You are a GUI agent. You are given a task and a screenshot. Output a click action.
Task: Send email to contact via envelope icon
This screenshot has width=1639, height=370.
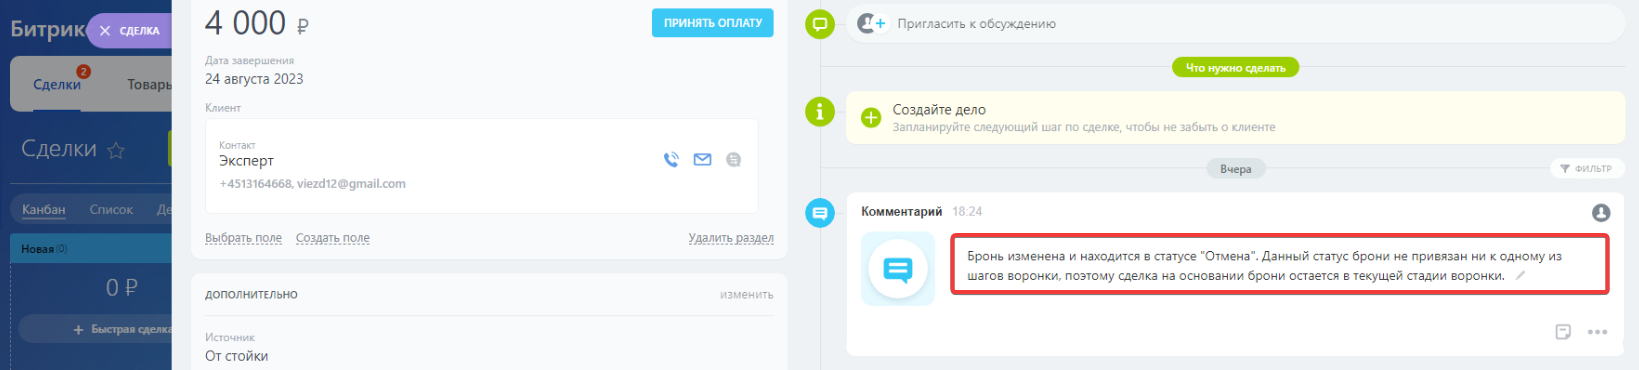coord(702,159)
